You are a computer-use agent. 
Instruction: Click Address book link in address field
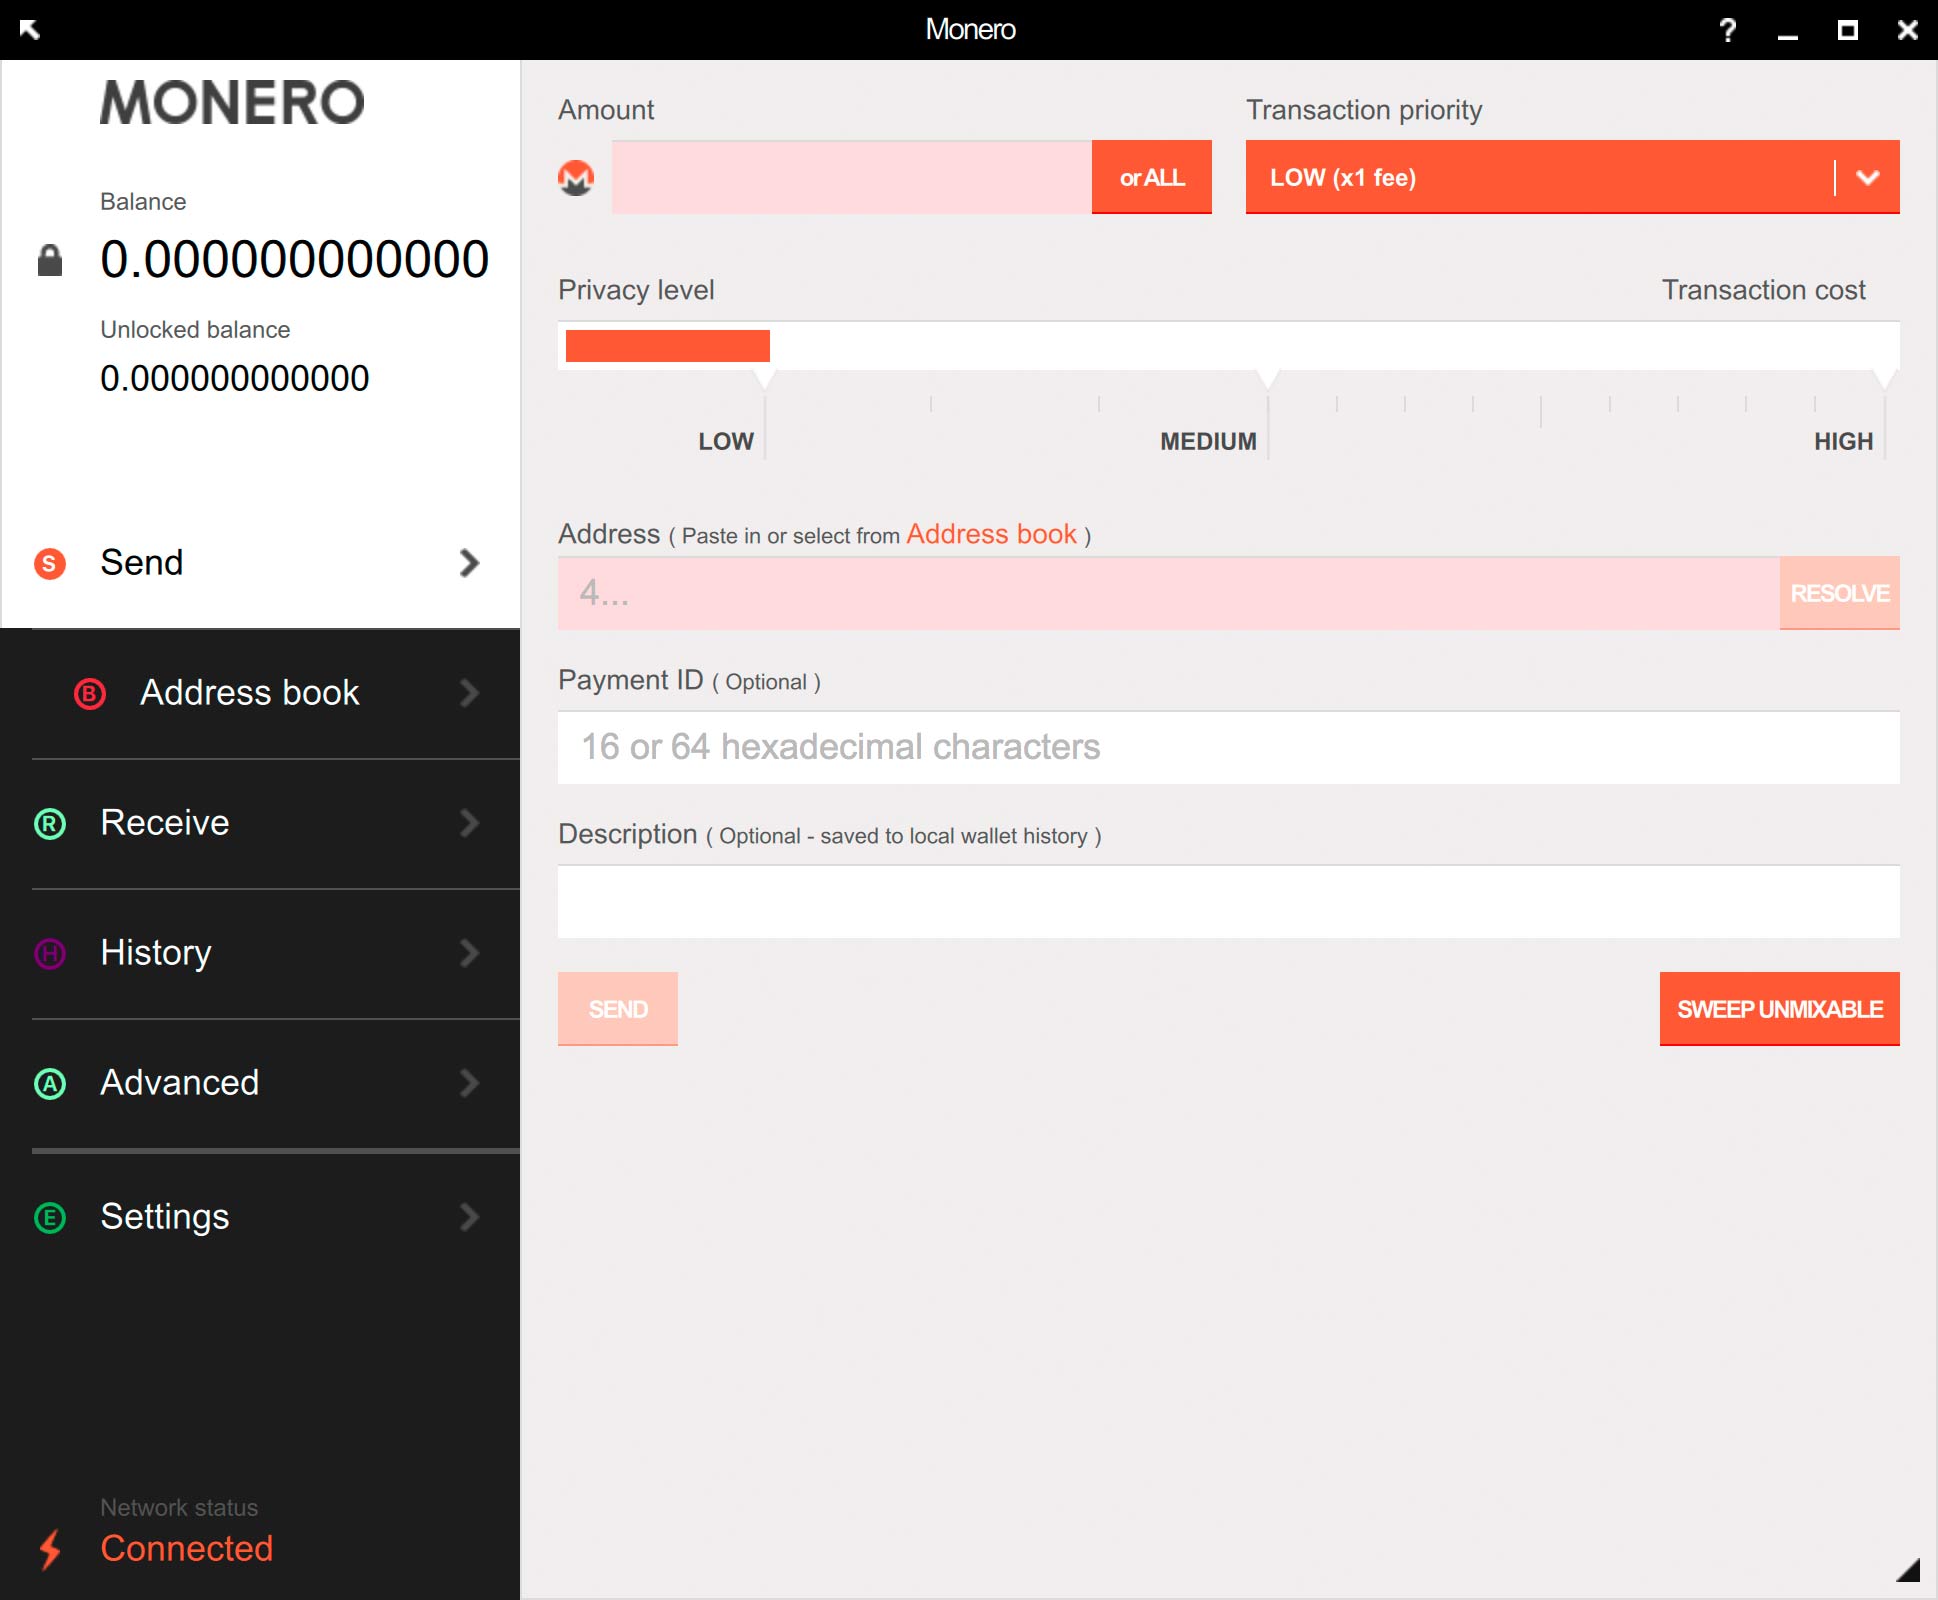[x=990, y=534]
